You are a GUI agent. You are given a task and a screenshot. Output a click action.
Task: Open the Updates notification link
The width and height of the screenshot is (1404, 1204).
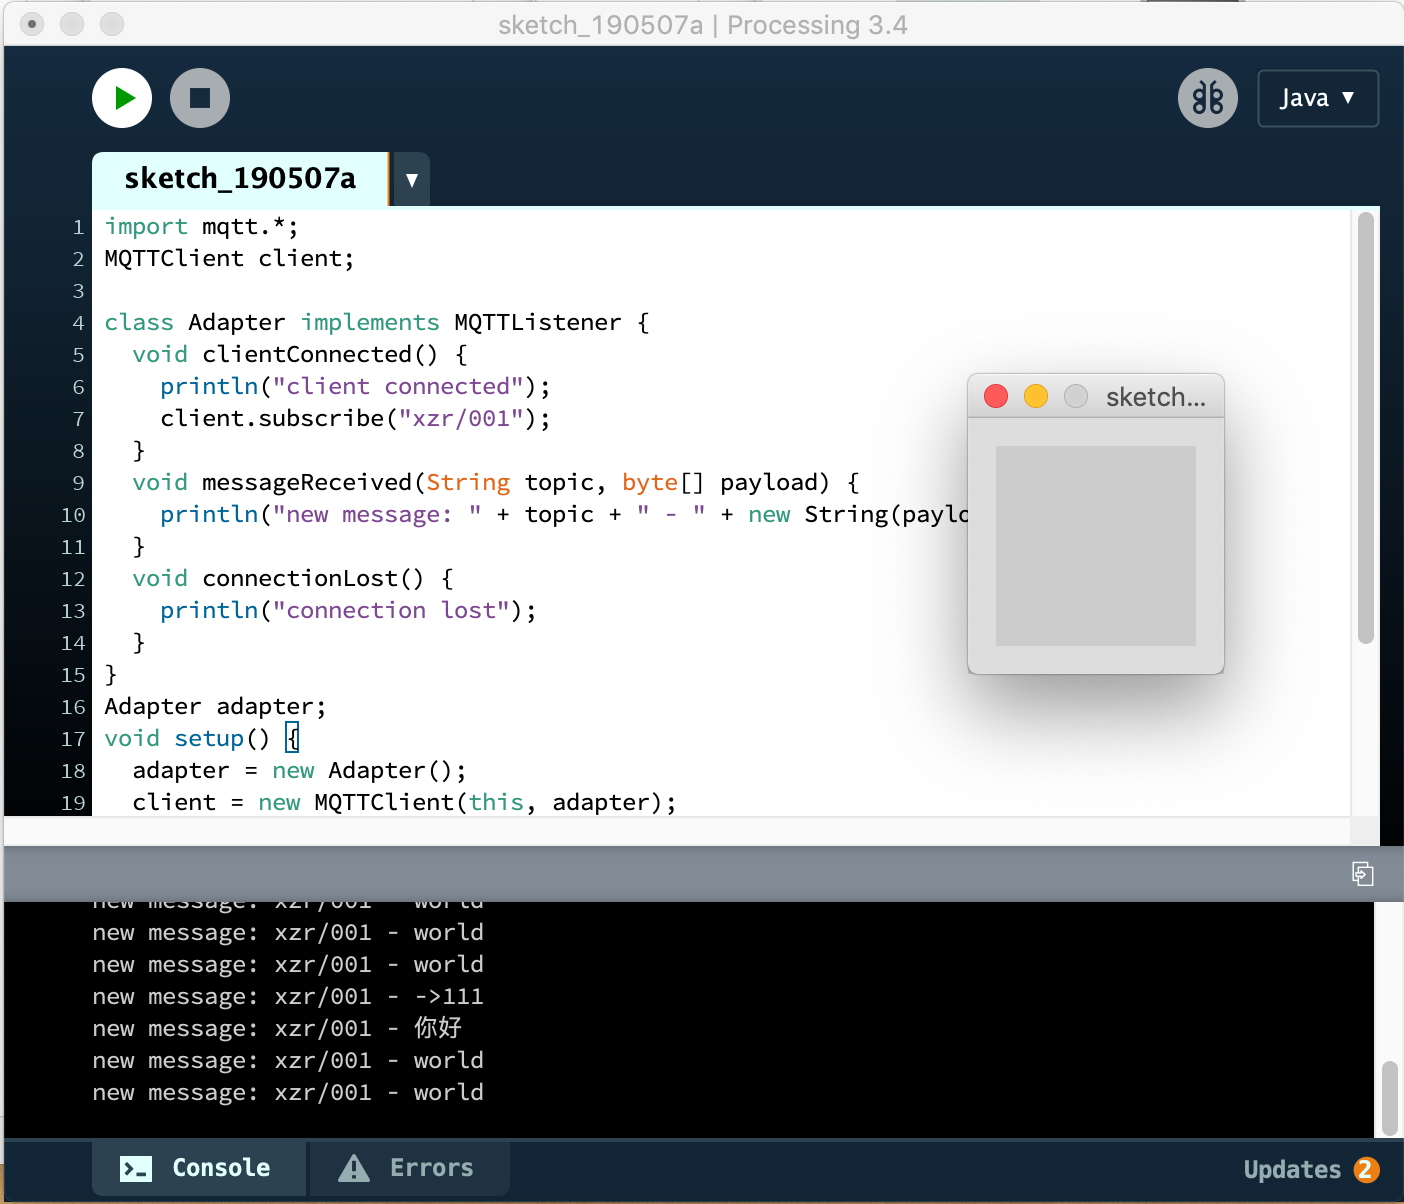point(1292,1169)
